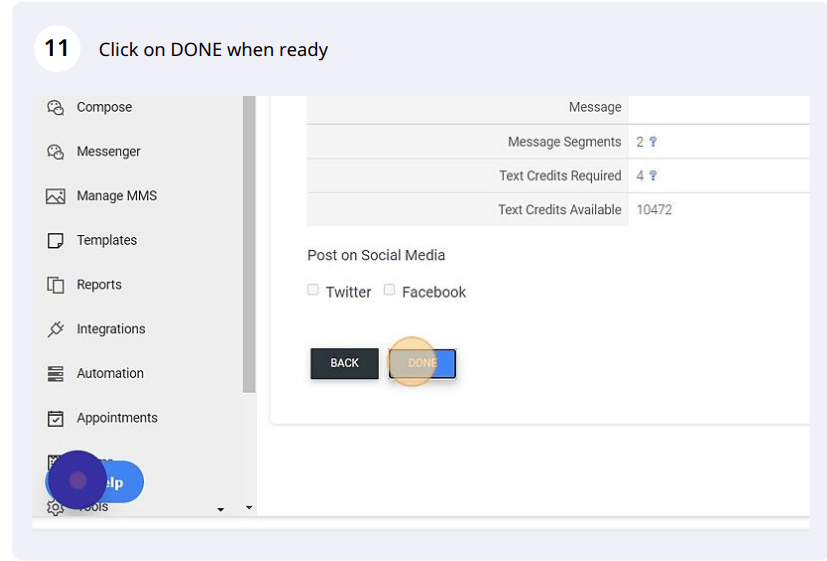Tick the Facebook checkbox

point(389,289)
